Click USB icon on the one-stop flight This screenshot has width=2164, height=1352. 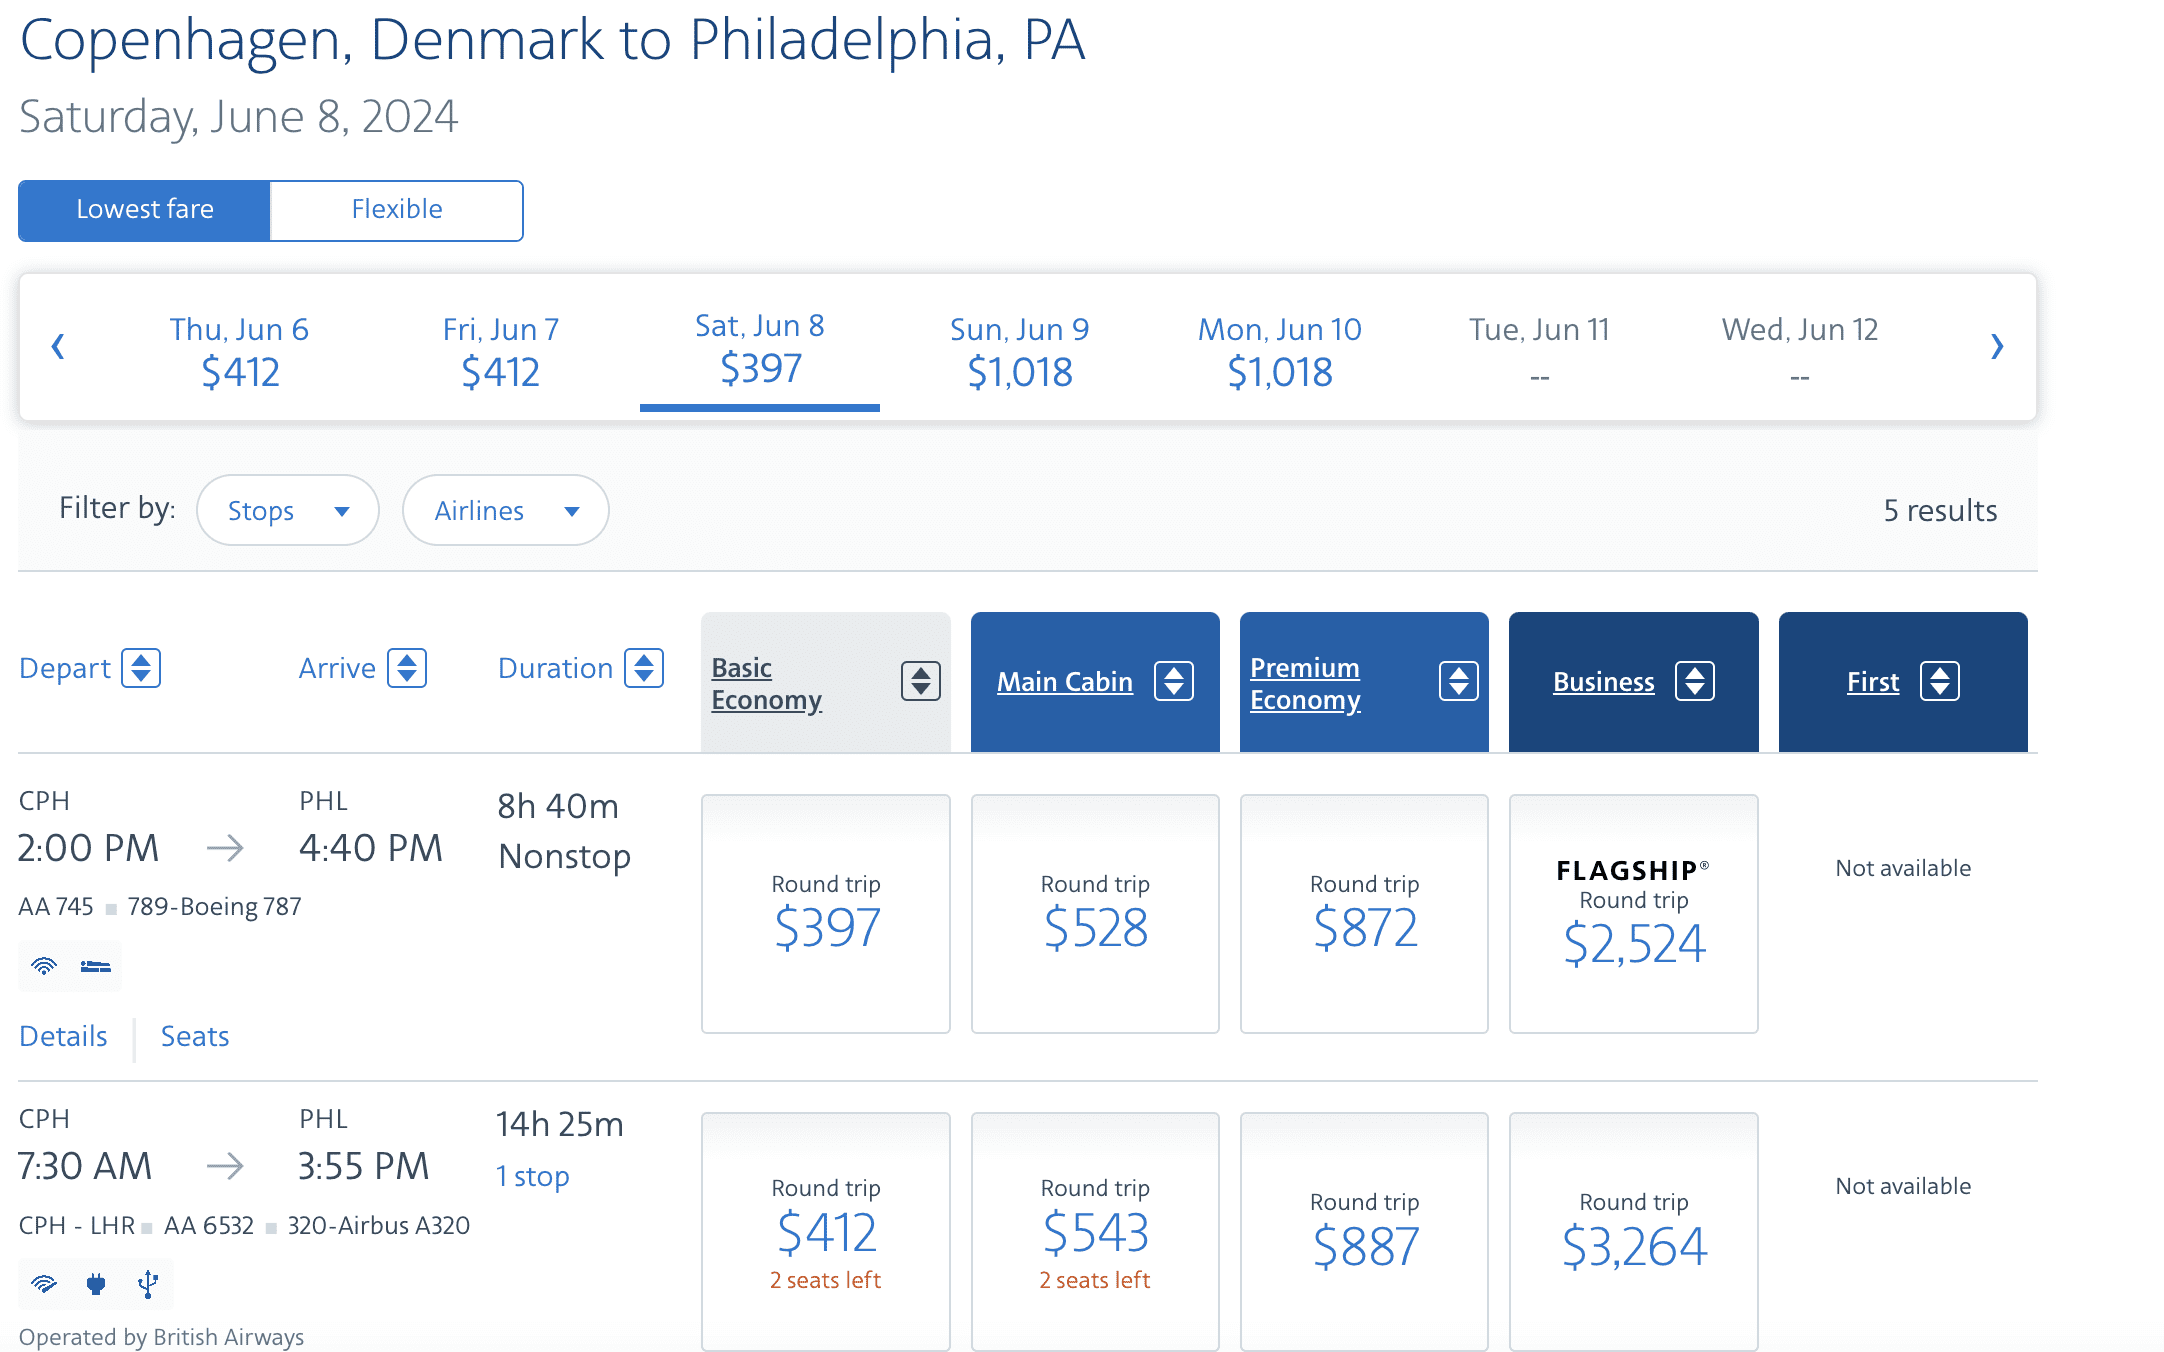click(x=148, y=1284)
